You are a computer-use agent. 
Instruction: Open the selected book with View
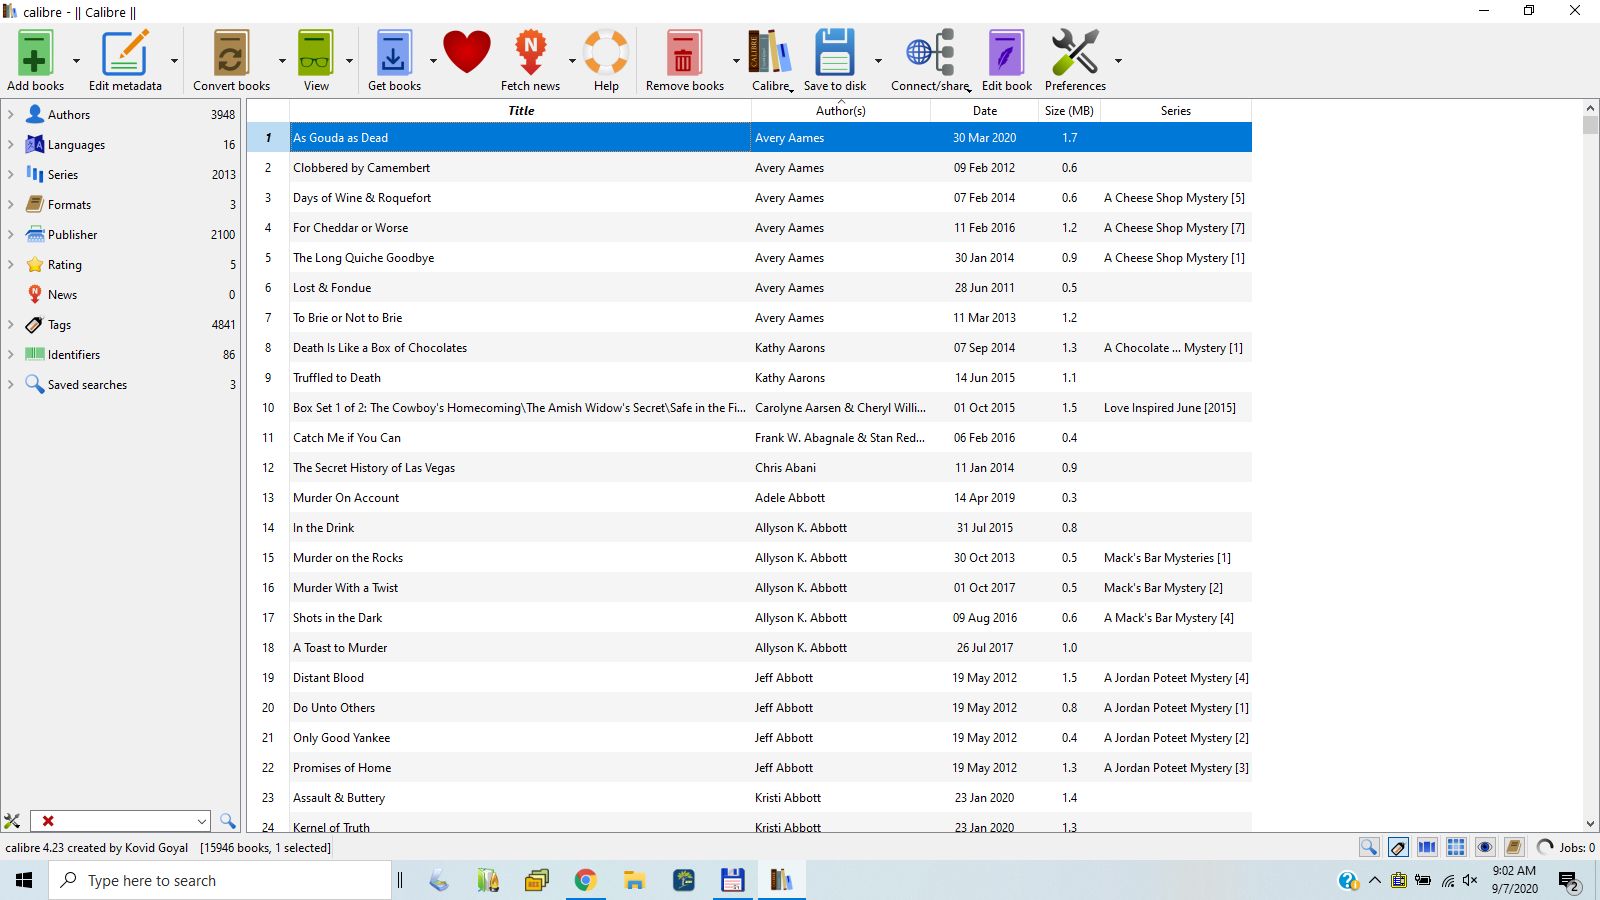(x=315, y=53)
